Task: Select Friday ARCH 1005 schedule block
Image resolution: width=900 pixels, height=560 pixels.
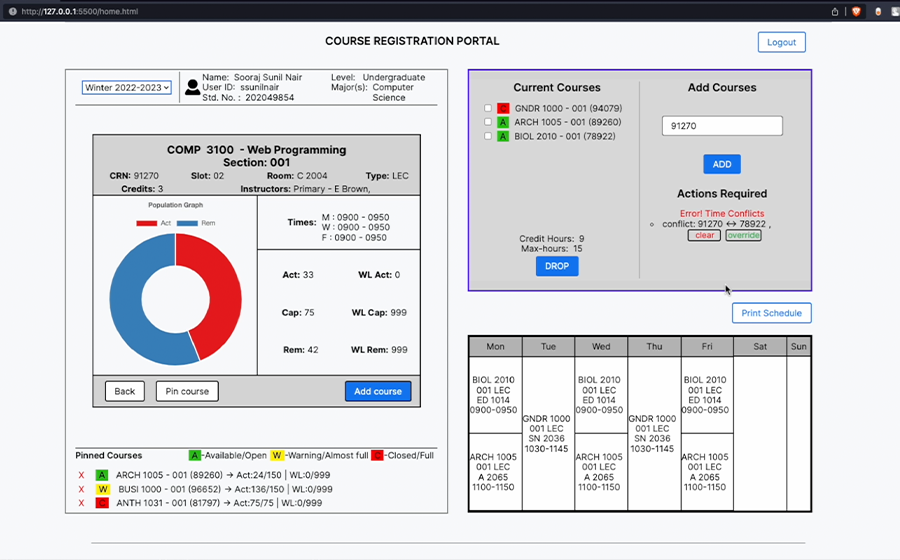Action: pos(706,472)
